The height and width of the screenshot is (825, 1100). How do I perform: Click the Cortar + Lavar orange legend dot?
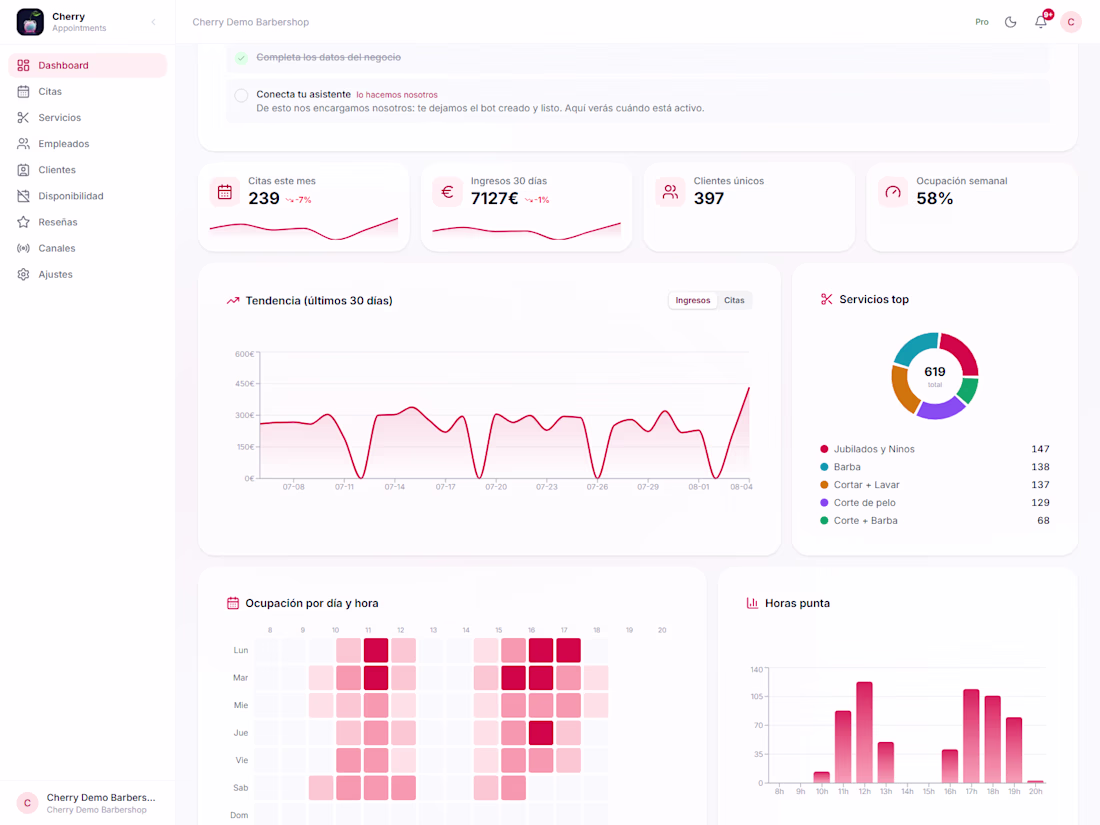pyautogui.click(x=824, y=485)
